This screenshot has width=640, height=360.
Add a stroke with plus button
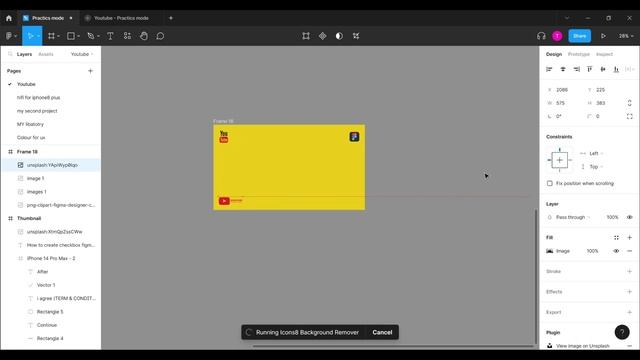click(629, 271)
